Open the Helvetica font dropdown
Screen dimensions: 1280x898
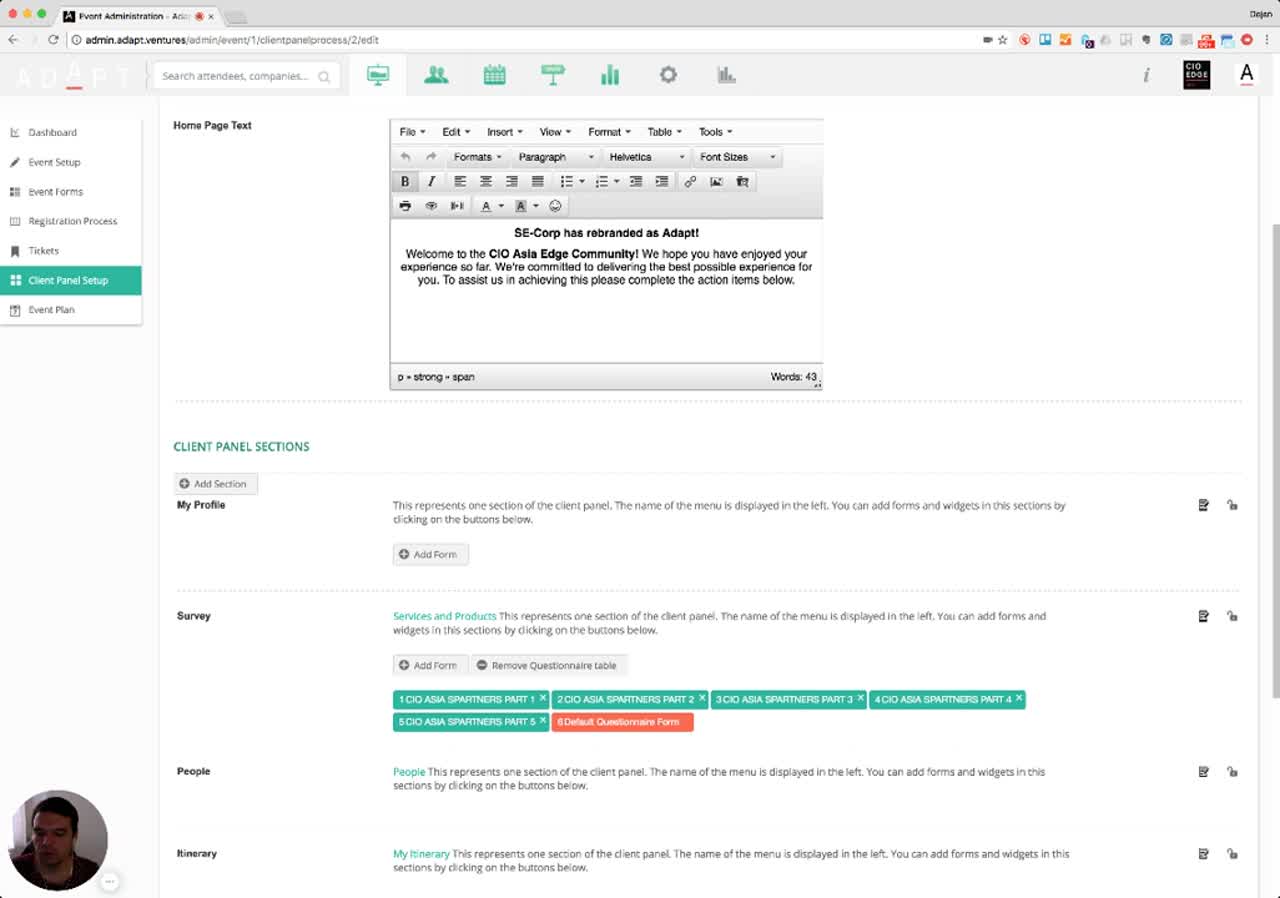tap(647, 157)
